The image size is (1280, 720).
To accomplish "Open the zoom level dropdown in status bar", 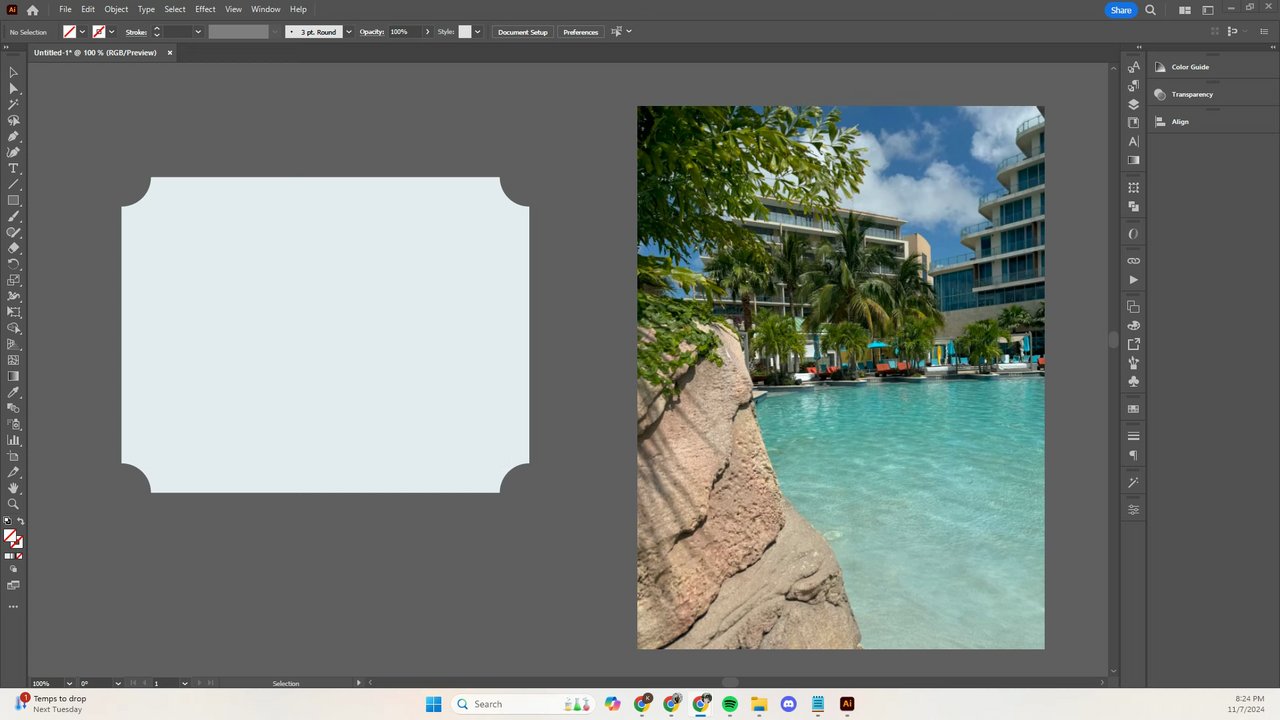I will click(69, 683).
